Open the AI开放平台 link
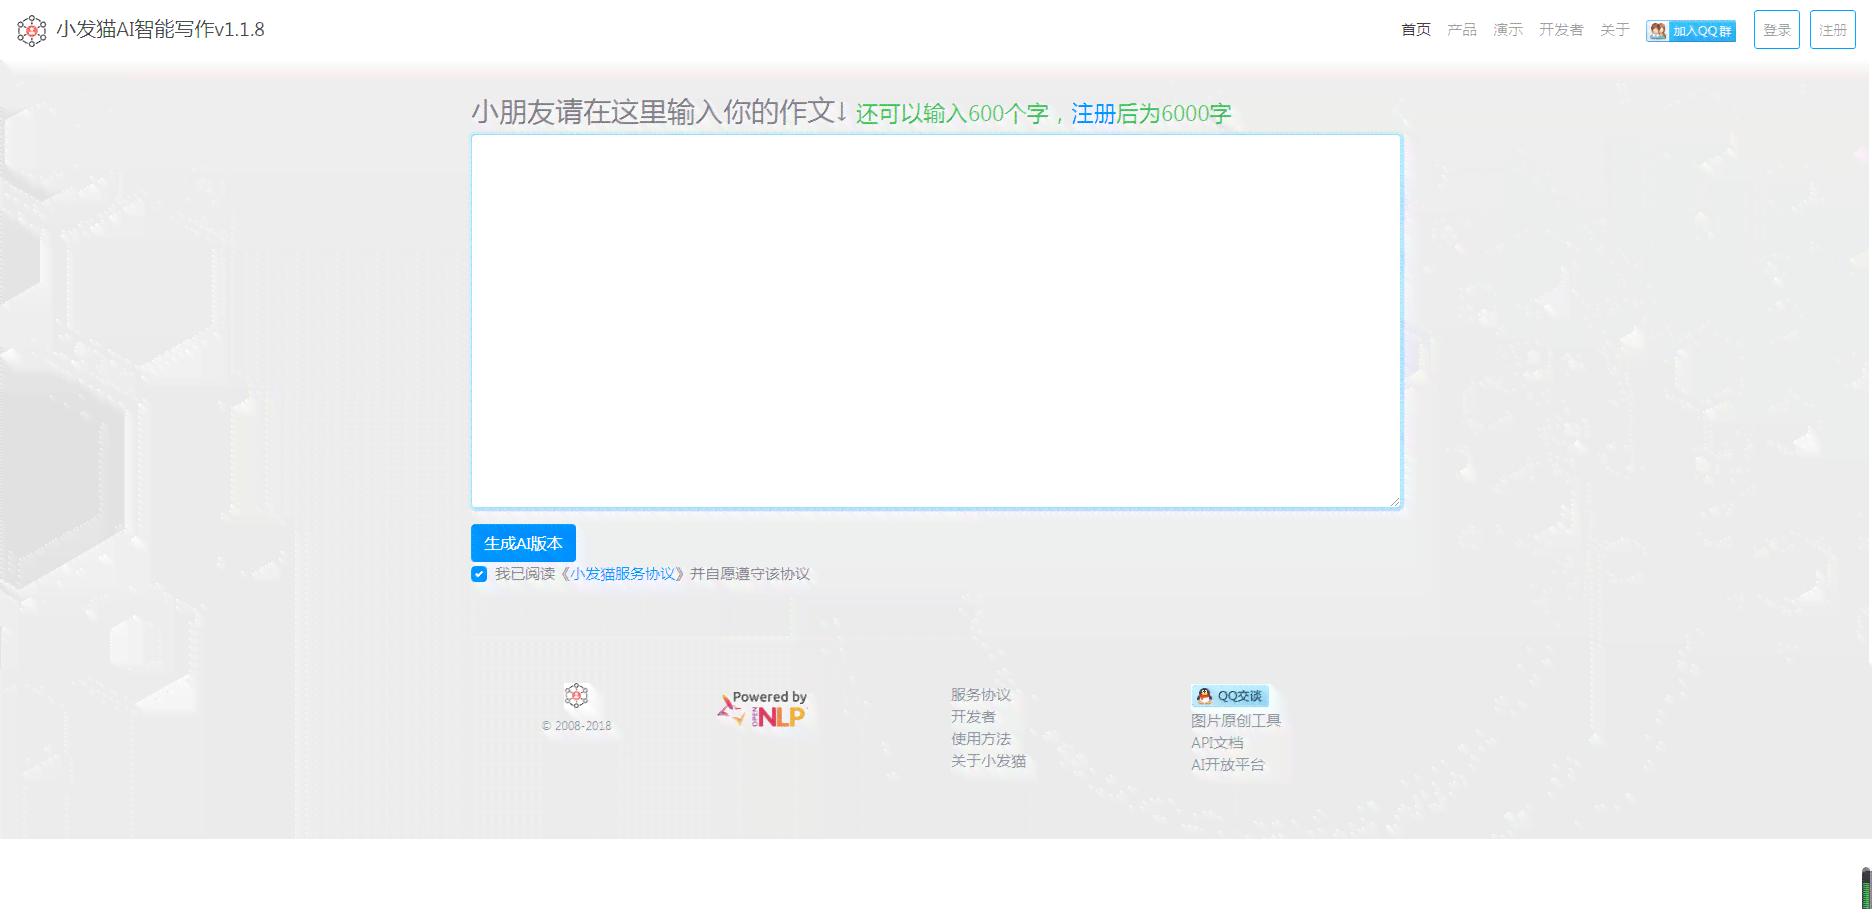The width and height of the screenshot is (1872, 909). (x=1228, y=765)
